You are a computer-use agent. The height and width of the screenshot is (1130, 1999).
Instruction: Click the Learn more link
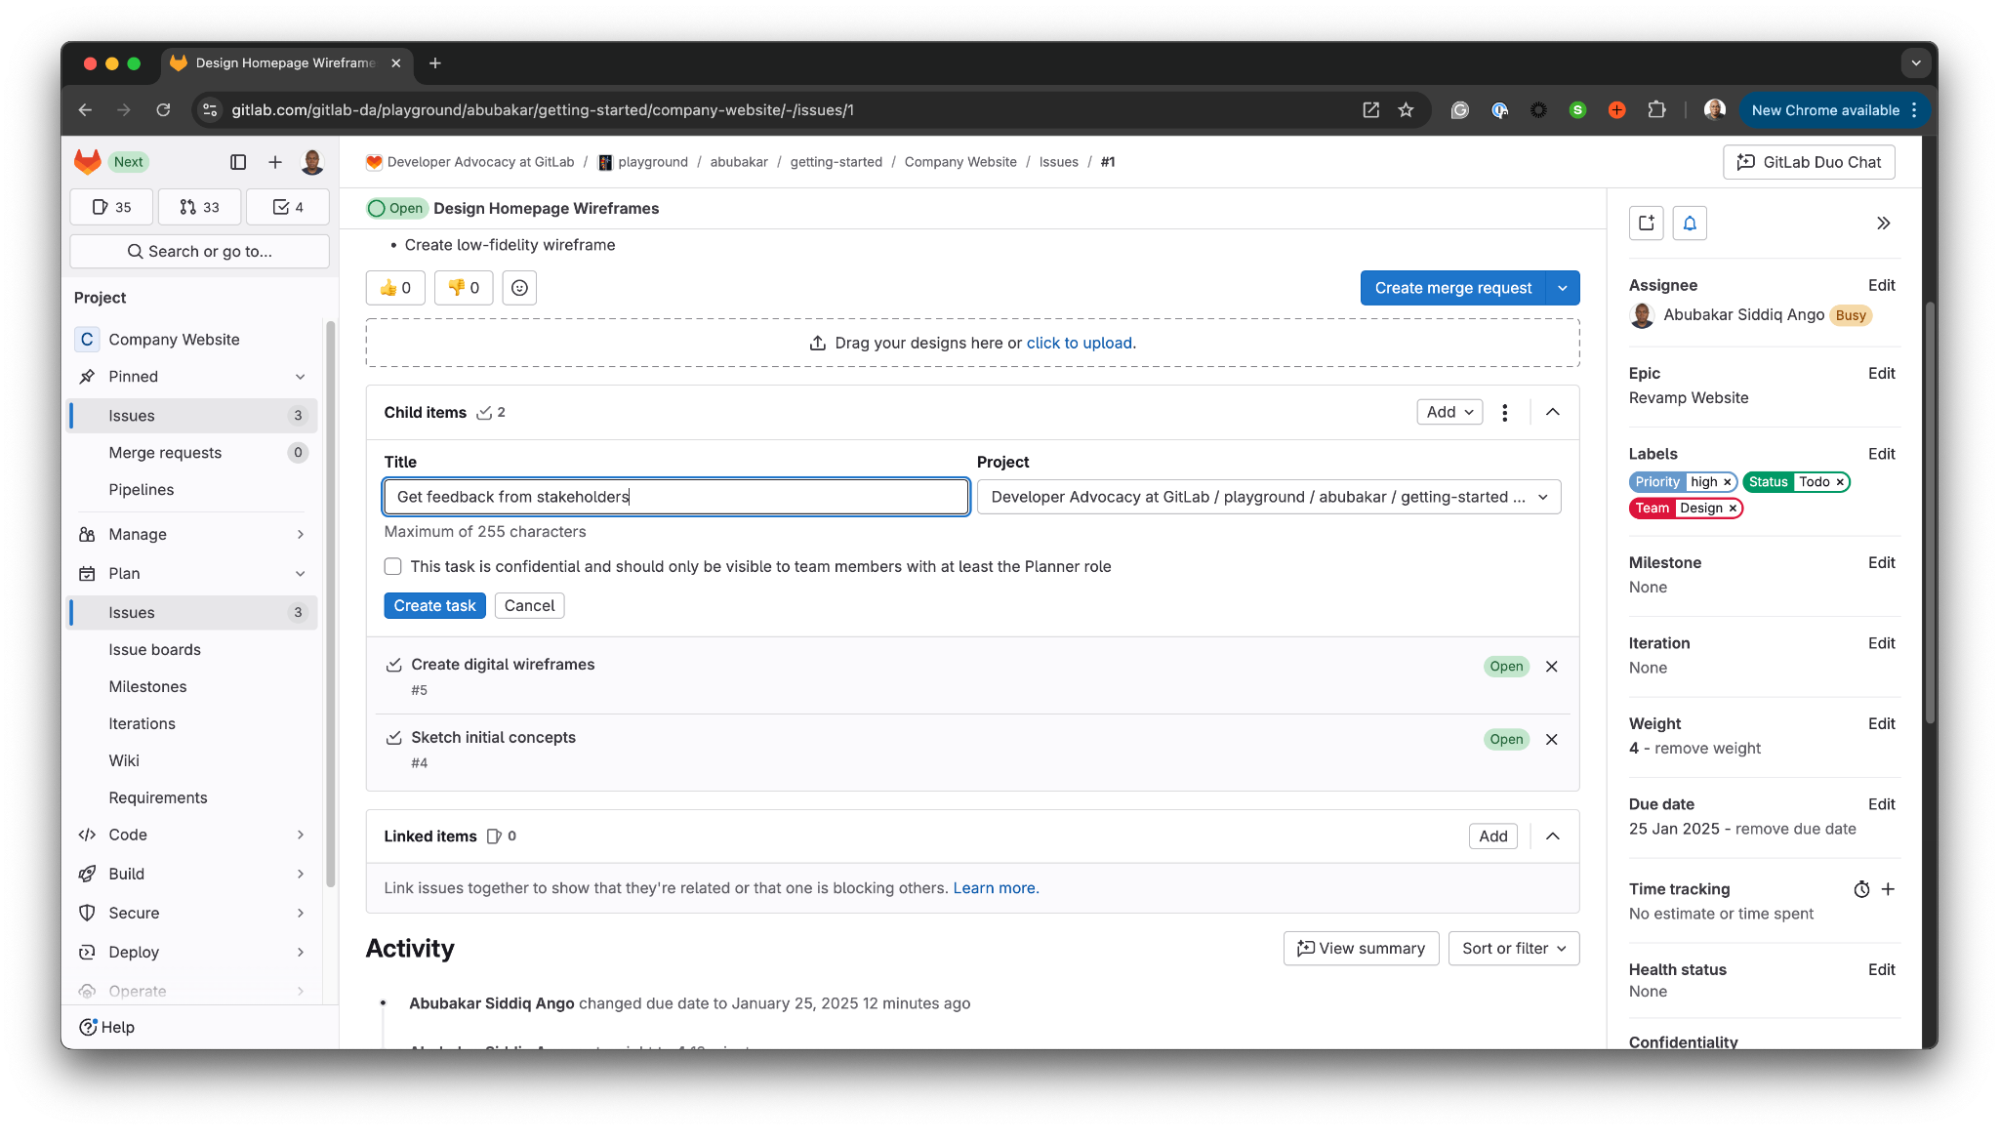pos(995,887)
